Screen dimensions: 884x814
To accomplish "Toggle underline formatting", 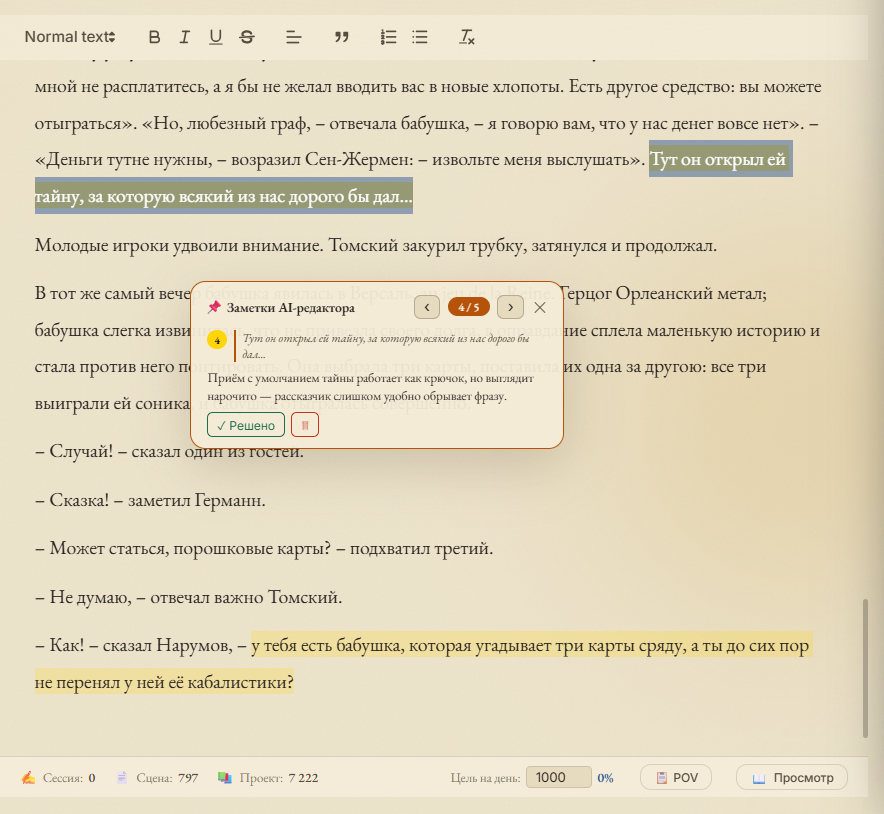I will 215,37.
